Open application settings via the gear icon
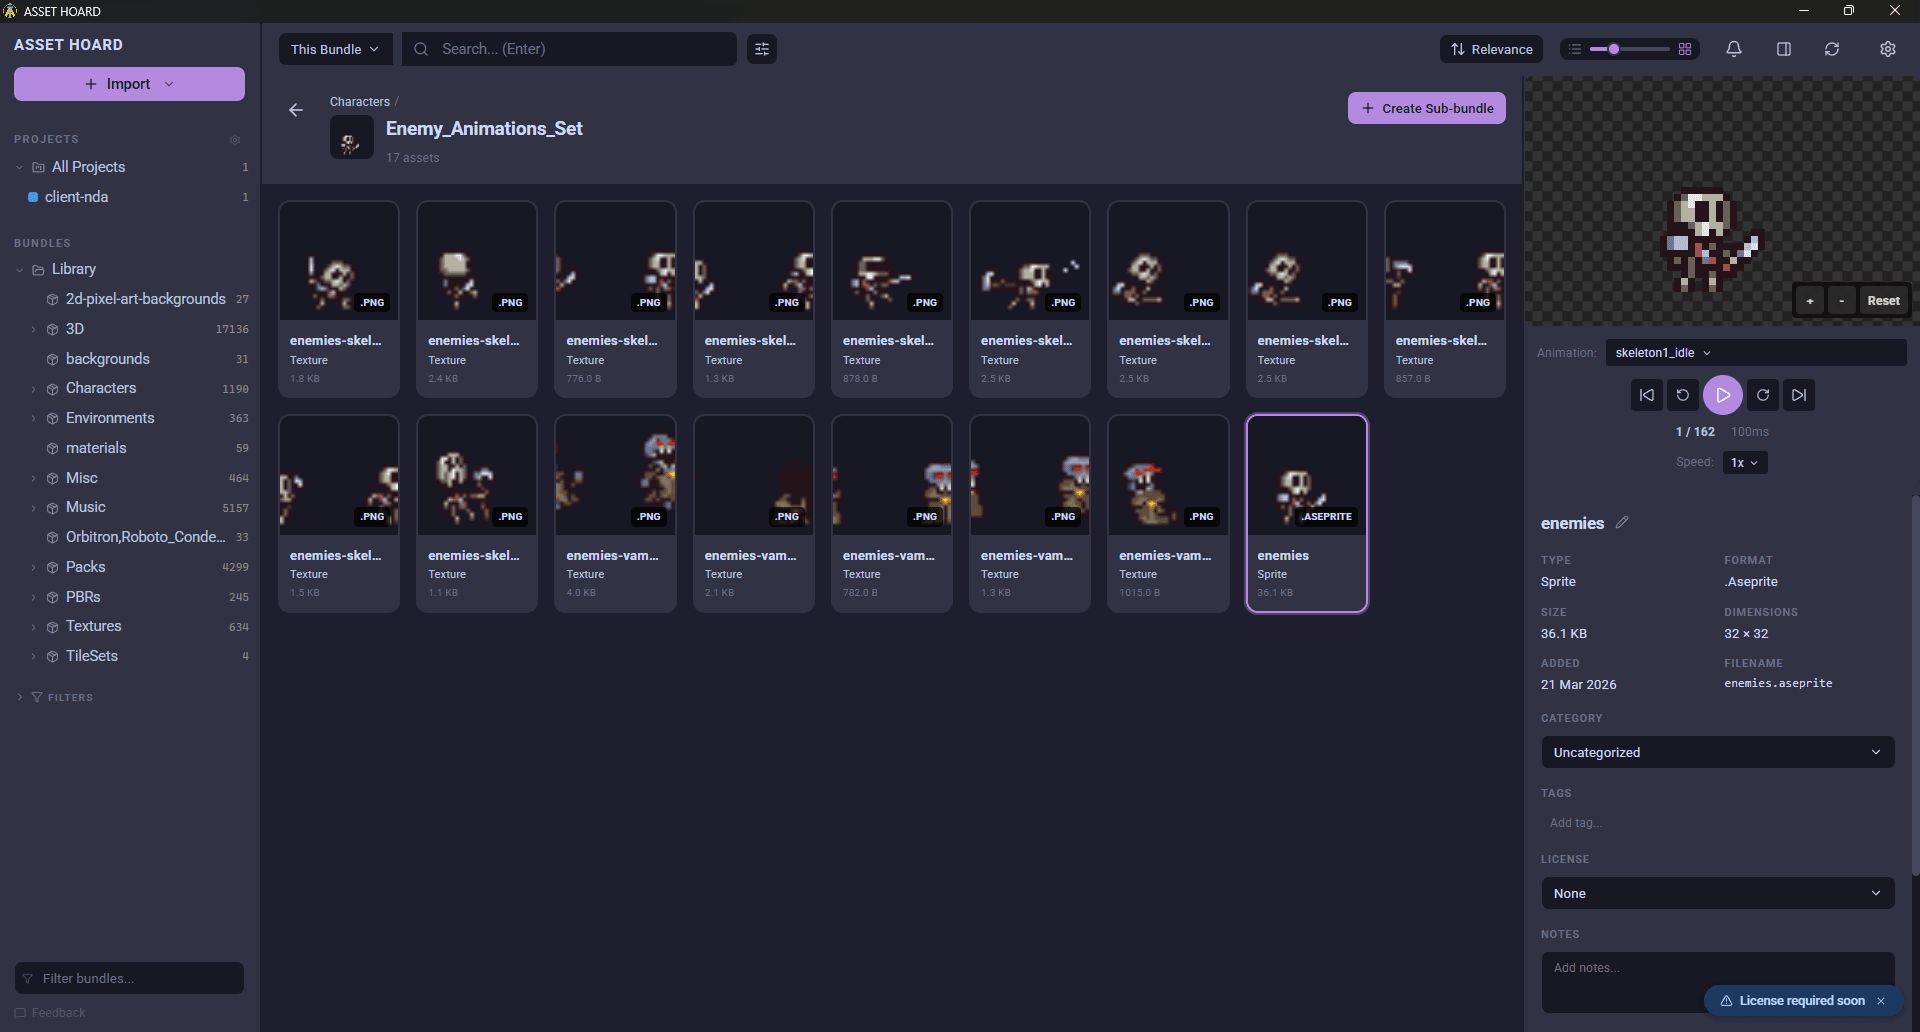This screenshot has height=1032, width=1920. click(x=1888, y=49)
